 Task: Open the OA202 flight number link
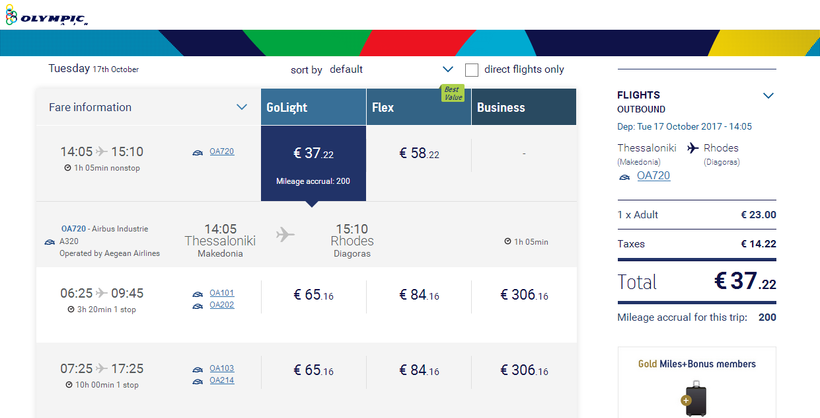click(222, 305)
